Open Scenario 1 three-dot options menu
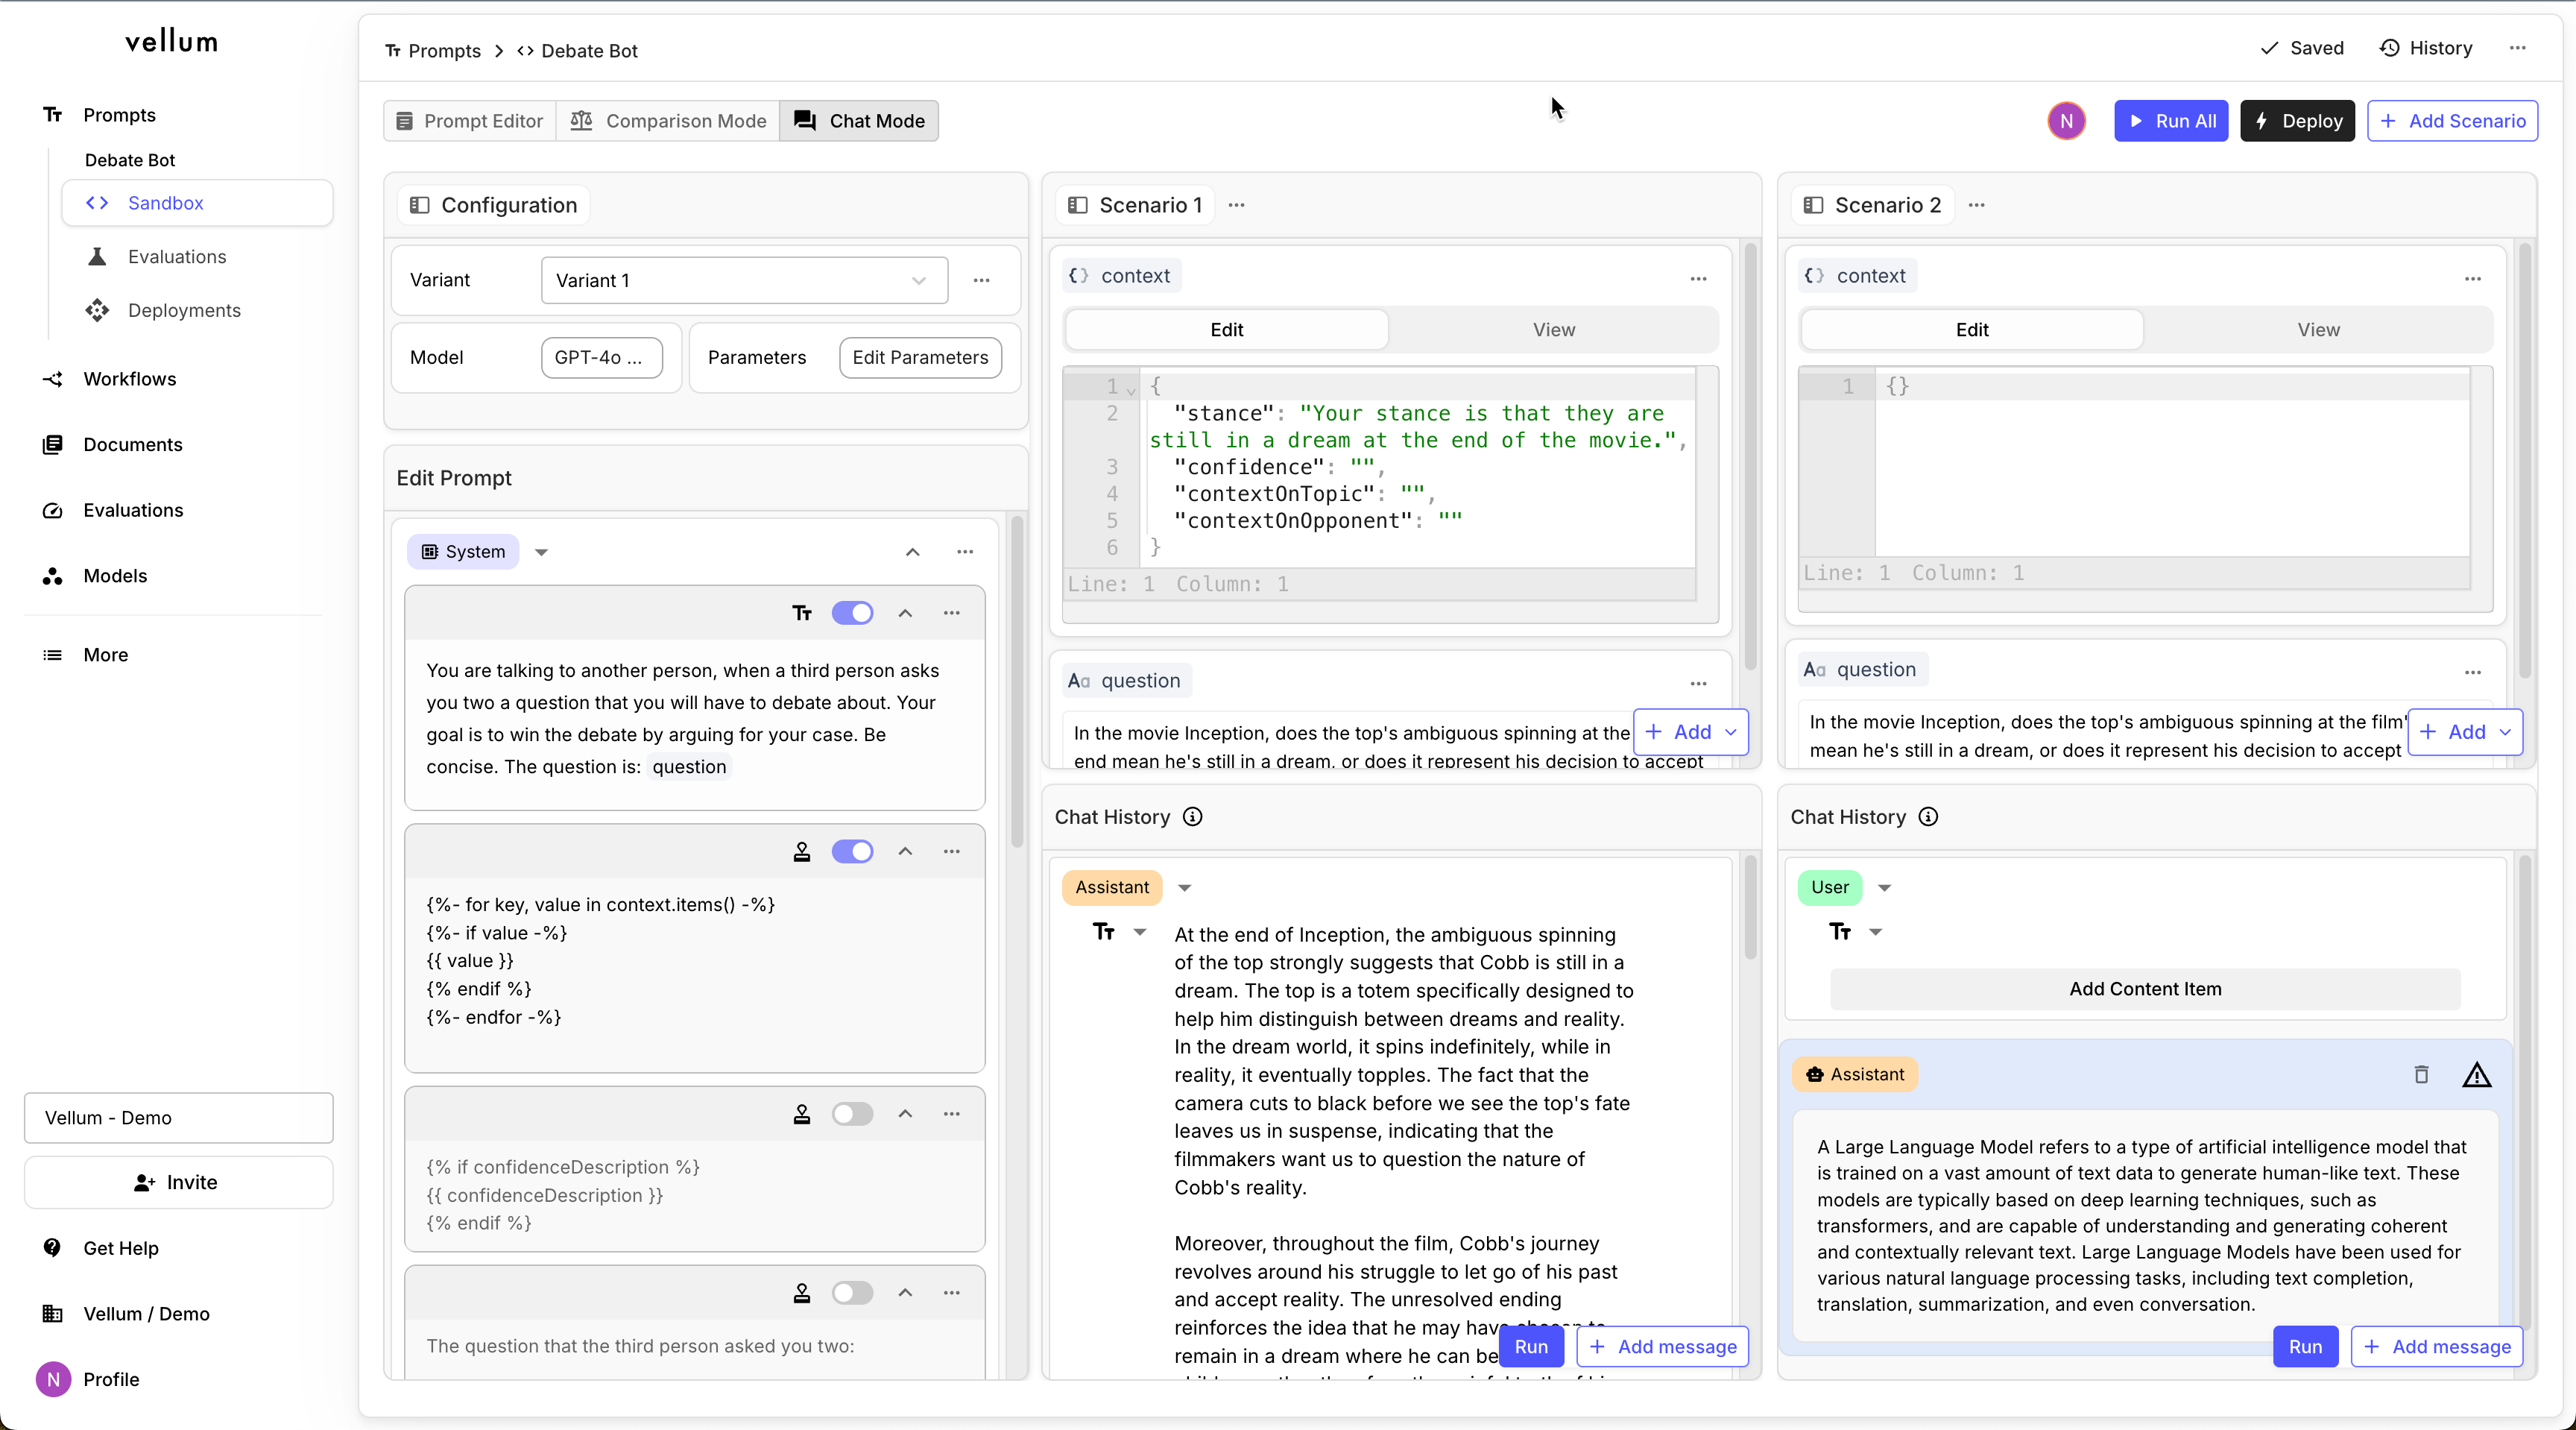 [x=1236, y=205]
